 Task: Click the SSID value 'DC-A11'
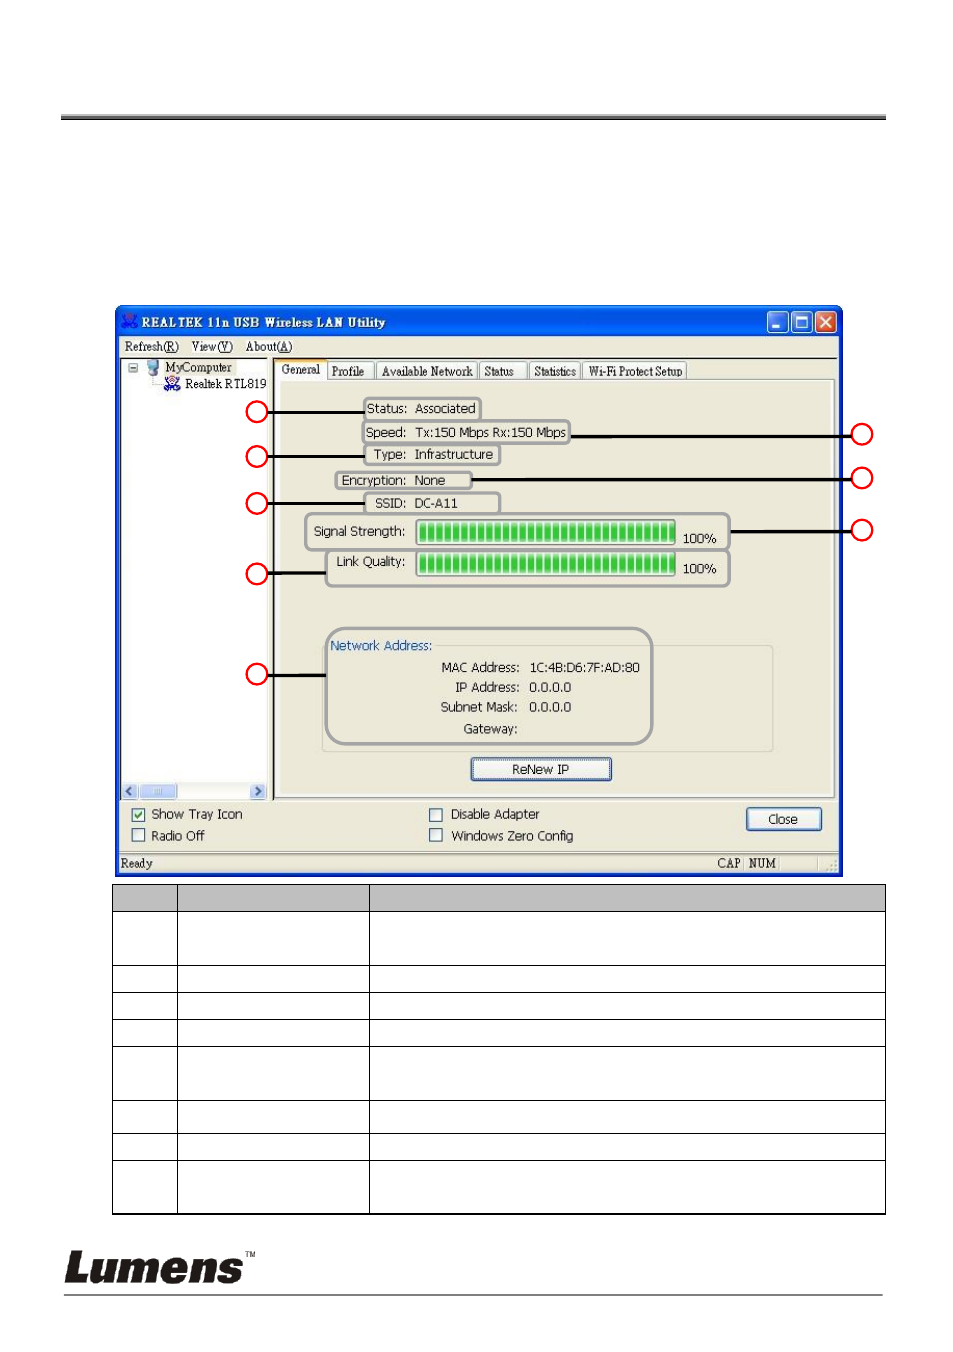pyautogui.click(x=436, y=503)
